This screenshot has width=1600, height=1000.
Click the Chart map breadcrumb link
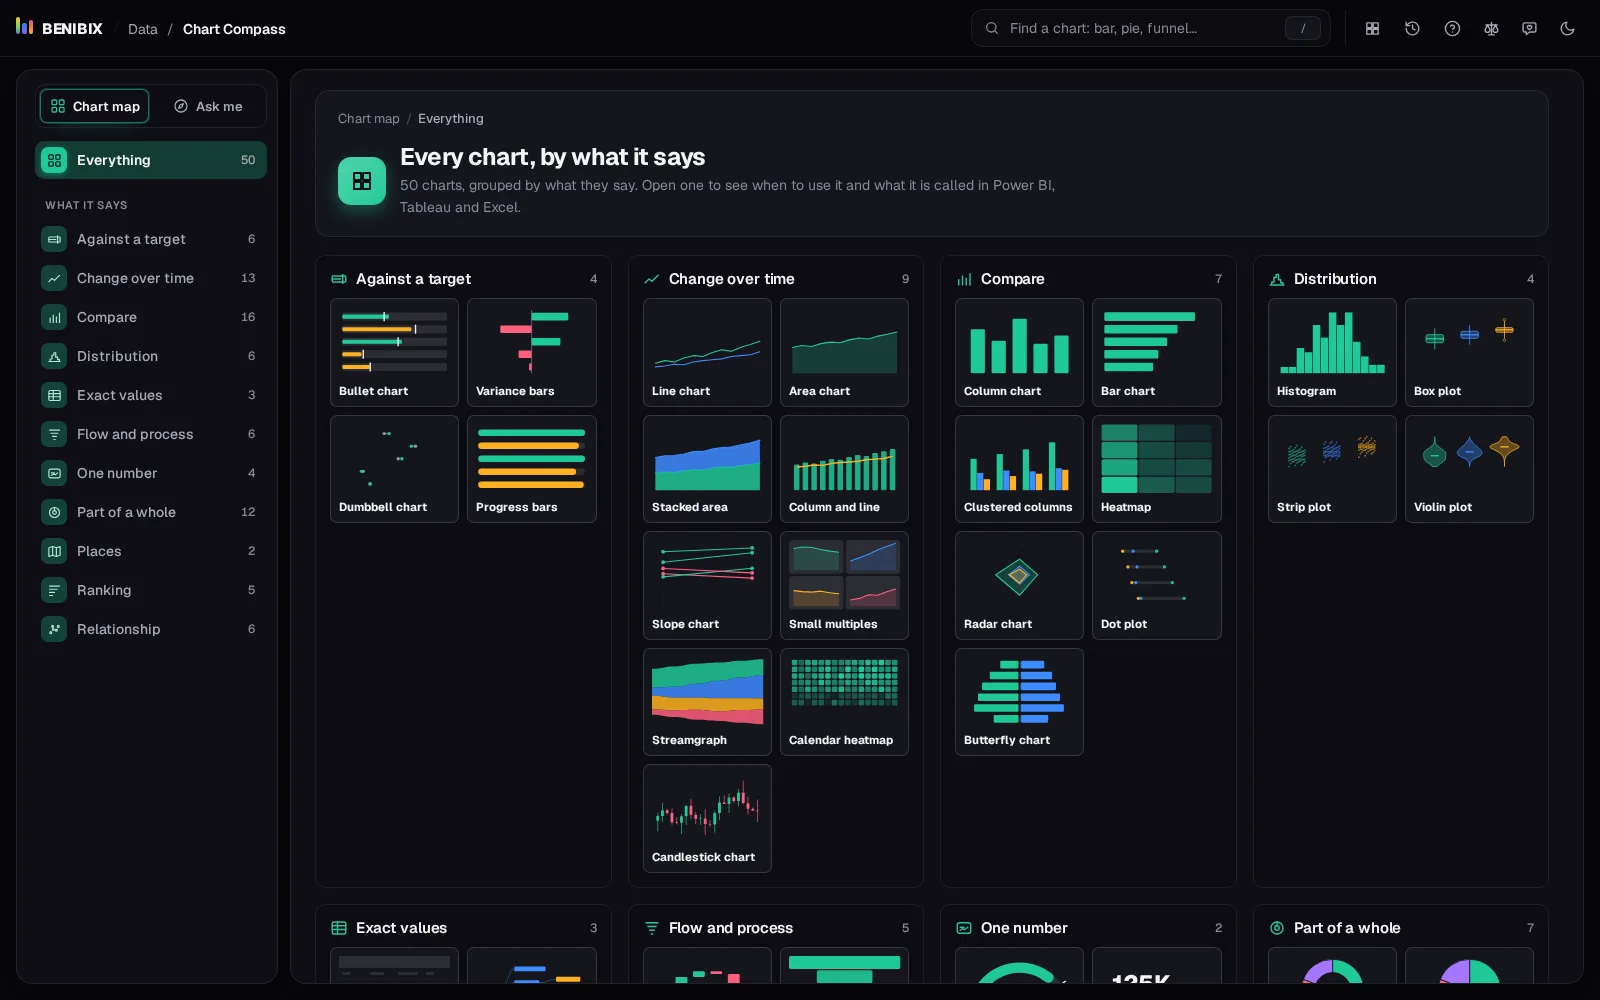(x=368, y=118)
